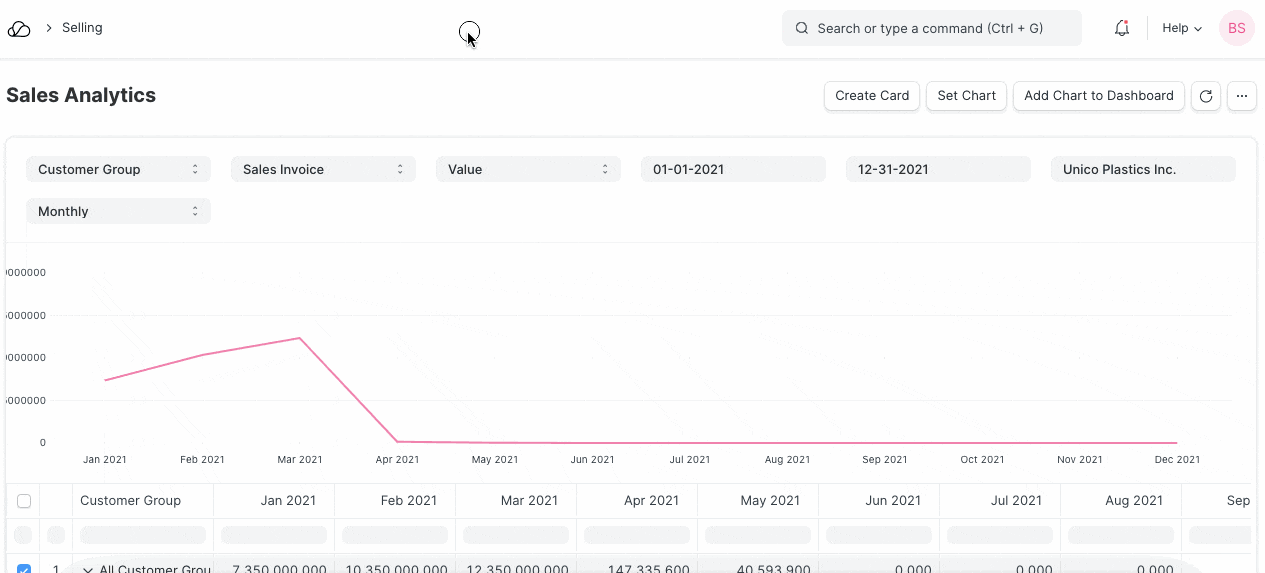Open the Customer Group tree type dropdown
This screenshot has width=1265, height=573.
point(118,170)
